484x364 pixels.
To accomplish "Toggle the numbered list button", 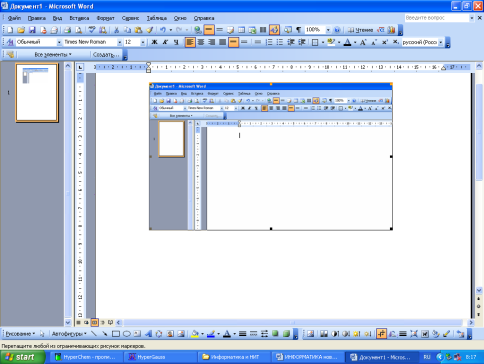I will 269,42.
